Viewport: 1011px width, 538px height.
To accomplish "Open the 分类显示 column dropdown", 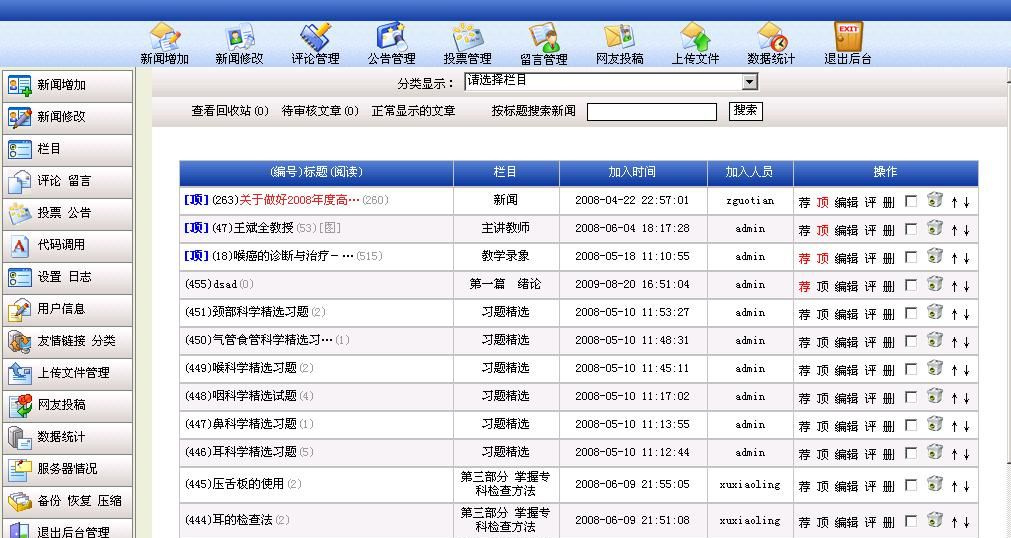I will (x=611, y=82).
